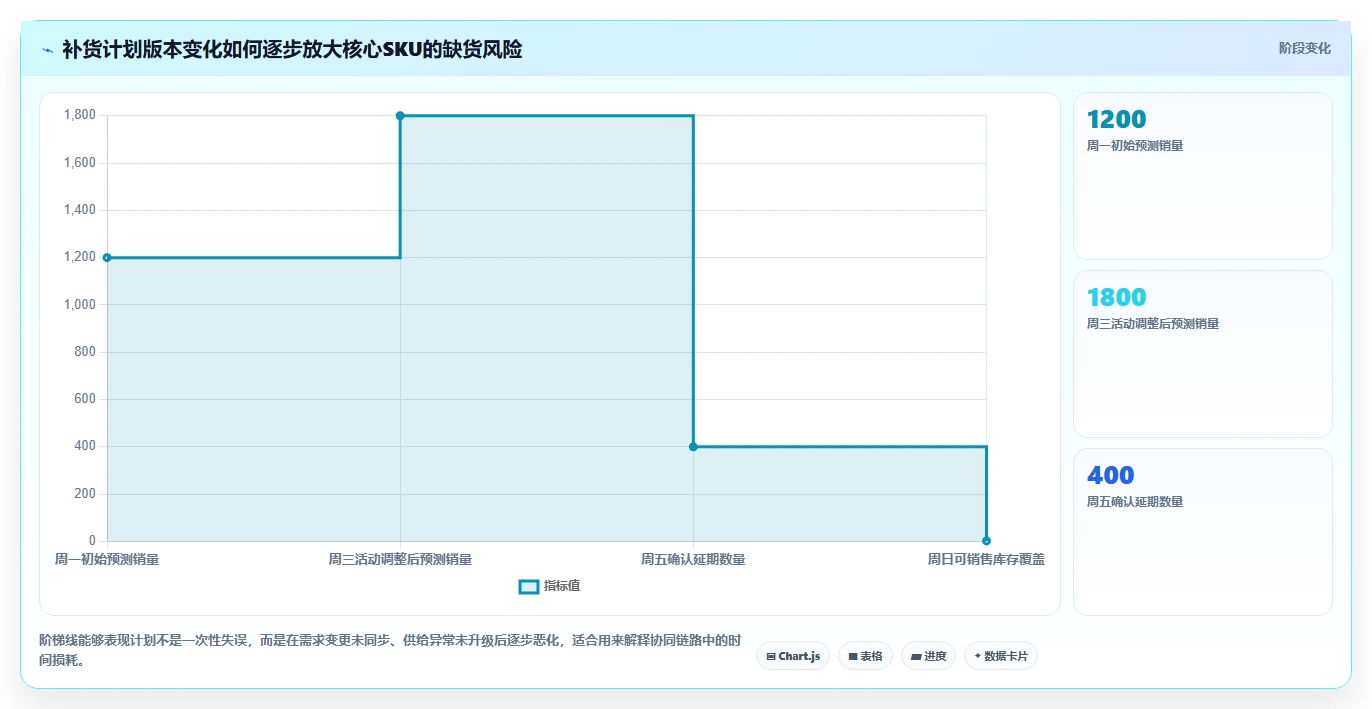Click the 指标值 legend color box
This screenshot has width=1372, height=709.
pos(529,586)
